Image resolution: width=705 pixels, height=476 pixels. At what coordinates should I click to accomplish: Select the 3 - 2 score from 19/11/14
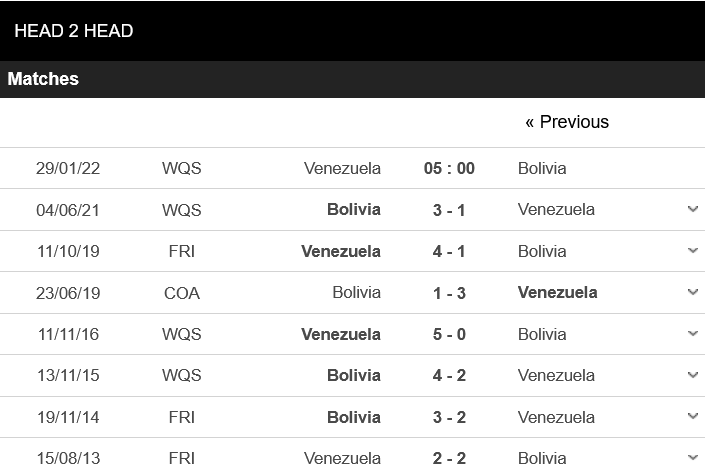point(449,417)
